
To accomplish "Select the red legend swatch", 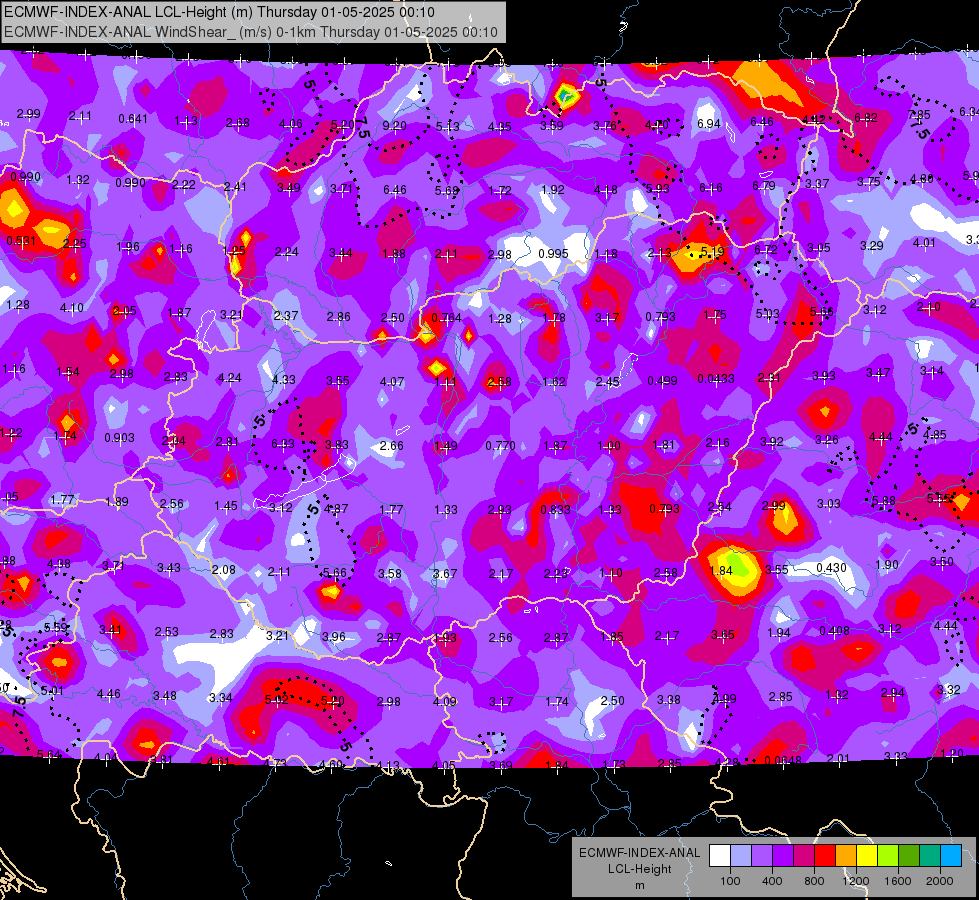I will (825, 856).
